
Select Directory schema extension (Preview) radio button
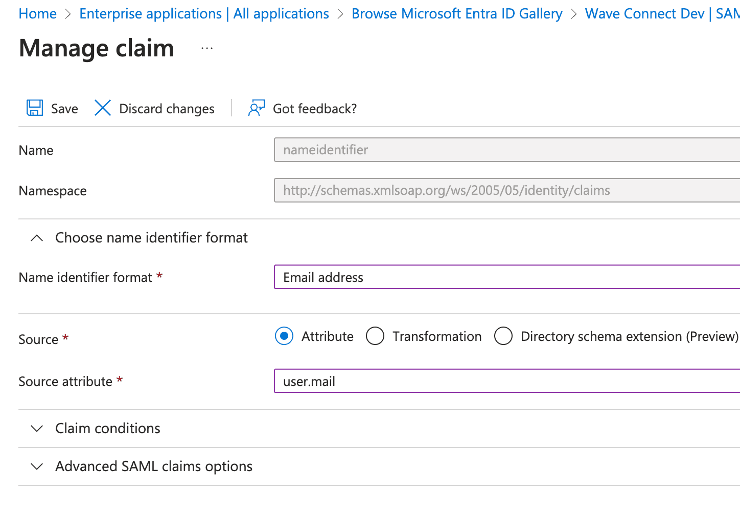(503, 336)
